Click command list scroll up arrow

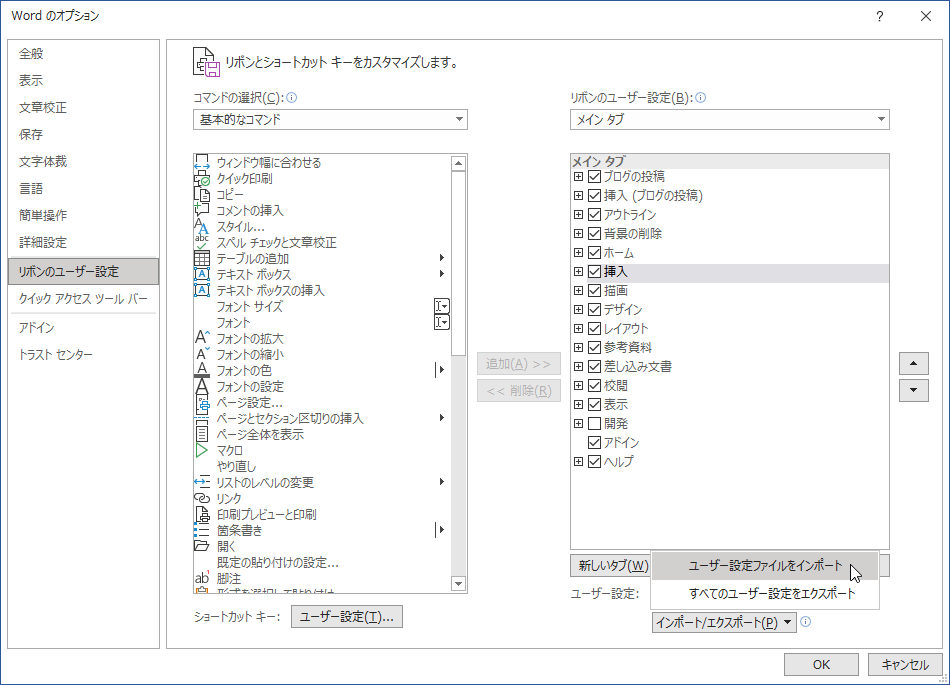[x=459, y=164]
